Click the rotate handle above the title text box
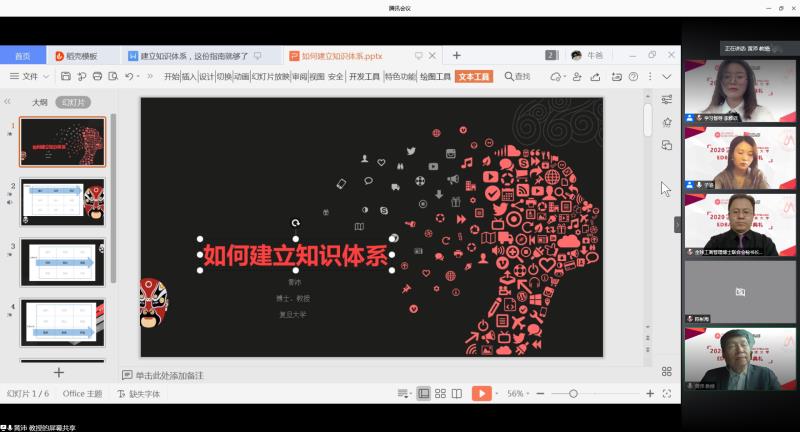 (x=295, y=223)
